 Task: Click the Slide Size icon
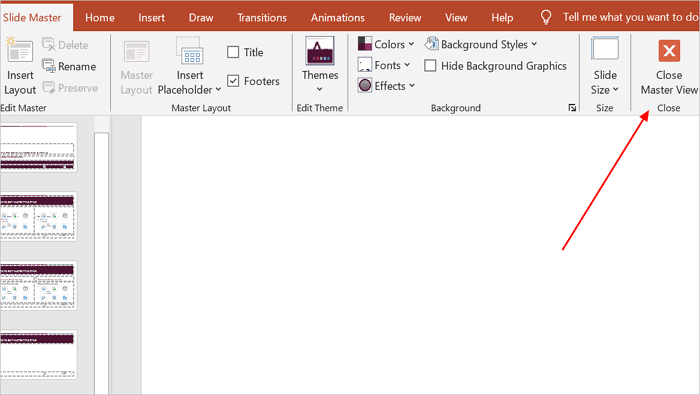pyautogui.click(x=605, y=49)
